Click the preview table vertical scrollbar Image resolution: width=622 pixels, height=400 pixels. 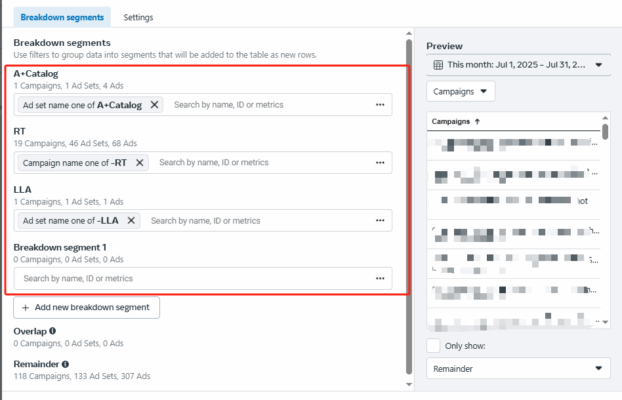(x=605, y=221)
